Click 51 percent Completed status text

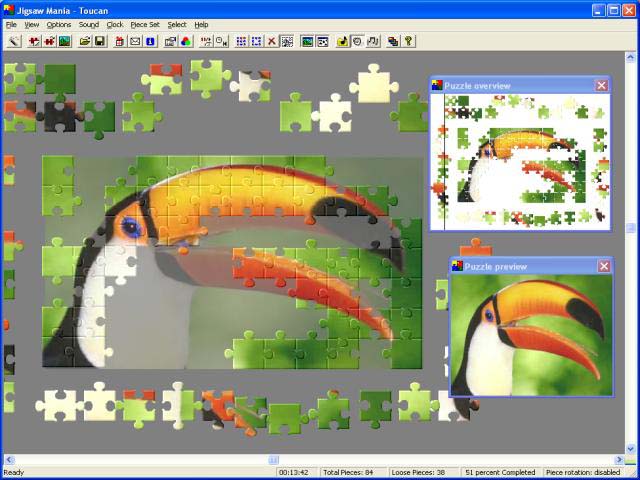pyautogui.click(x=500, y=472)
